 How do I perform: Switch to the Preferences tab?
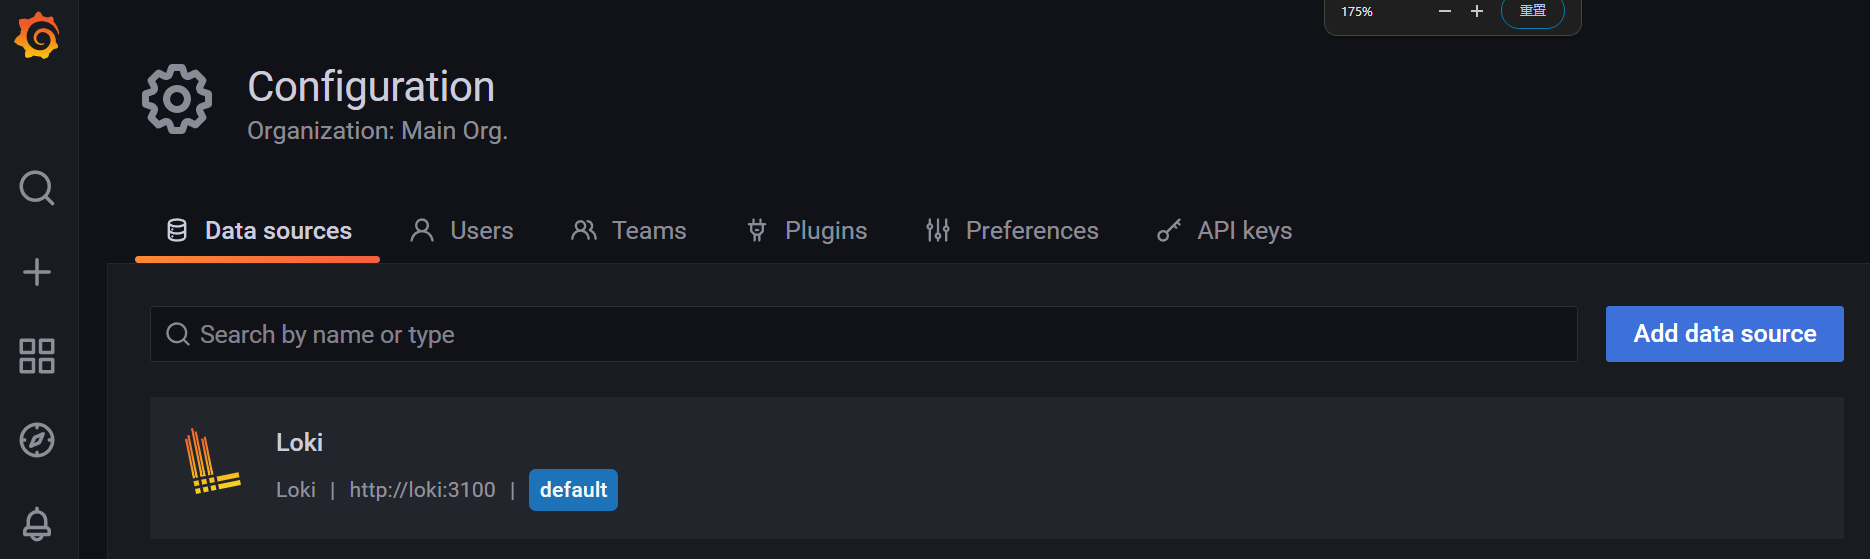tap(1012, 231)
